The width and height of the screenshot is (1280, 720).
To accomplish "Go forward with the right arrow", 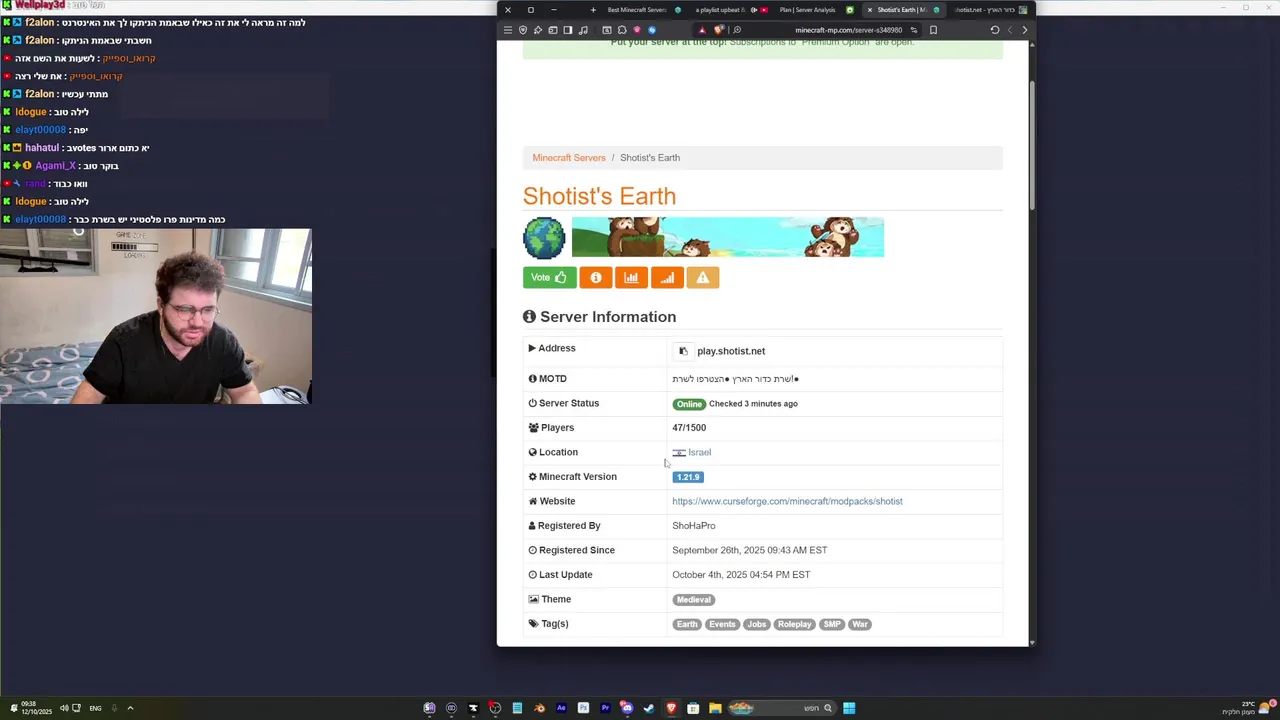I will point(1024,30).
